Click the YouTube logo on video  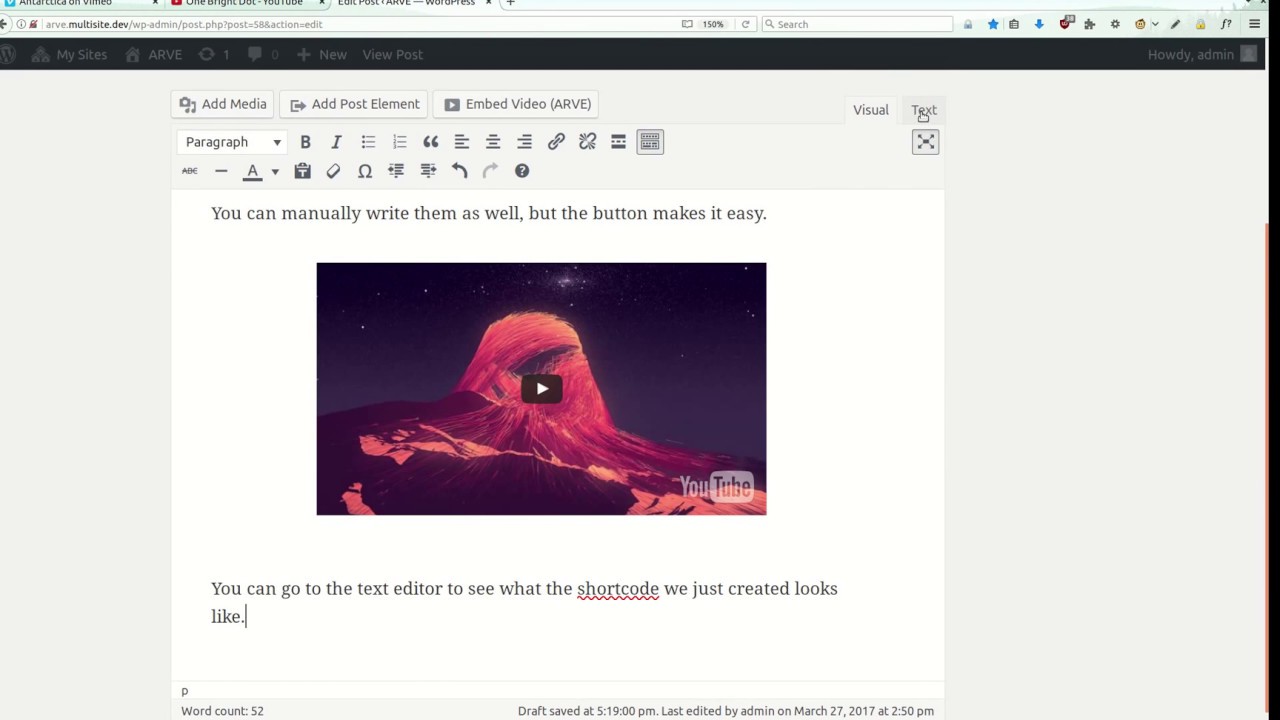(716, 487)
